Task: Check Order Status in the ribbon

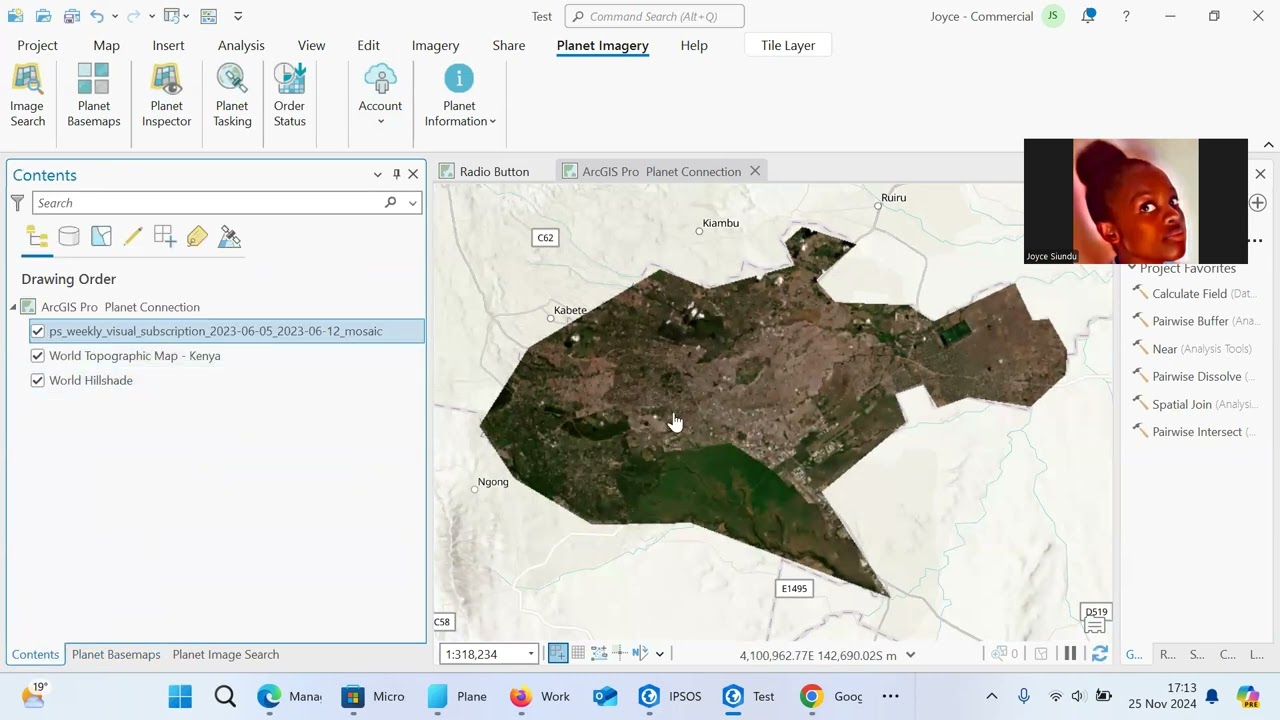Action: pos(289,96)
